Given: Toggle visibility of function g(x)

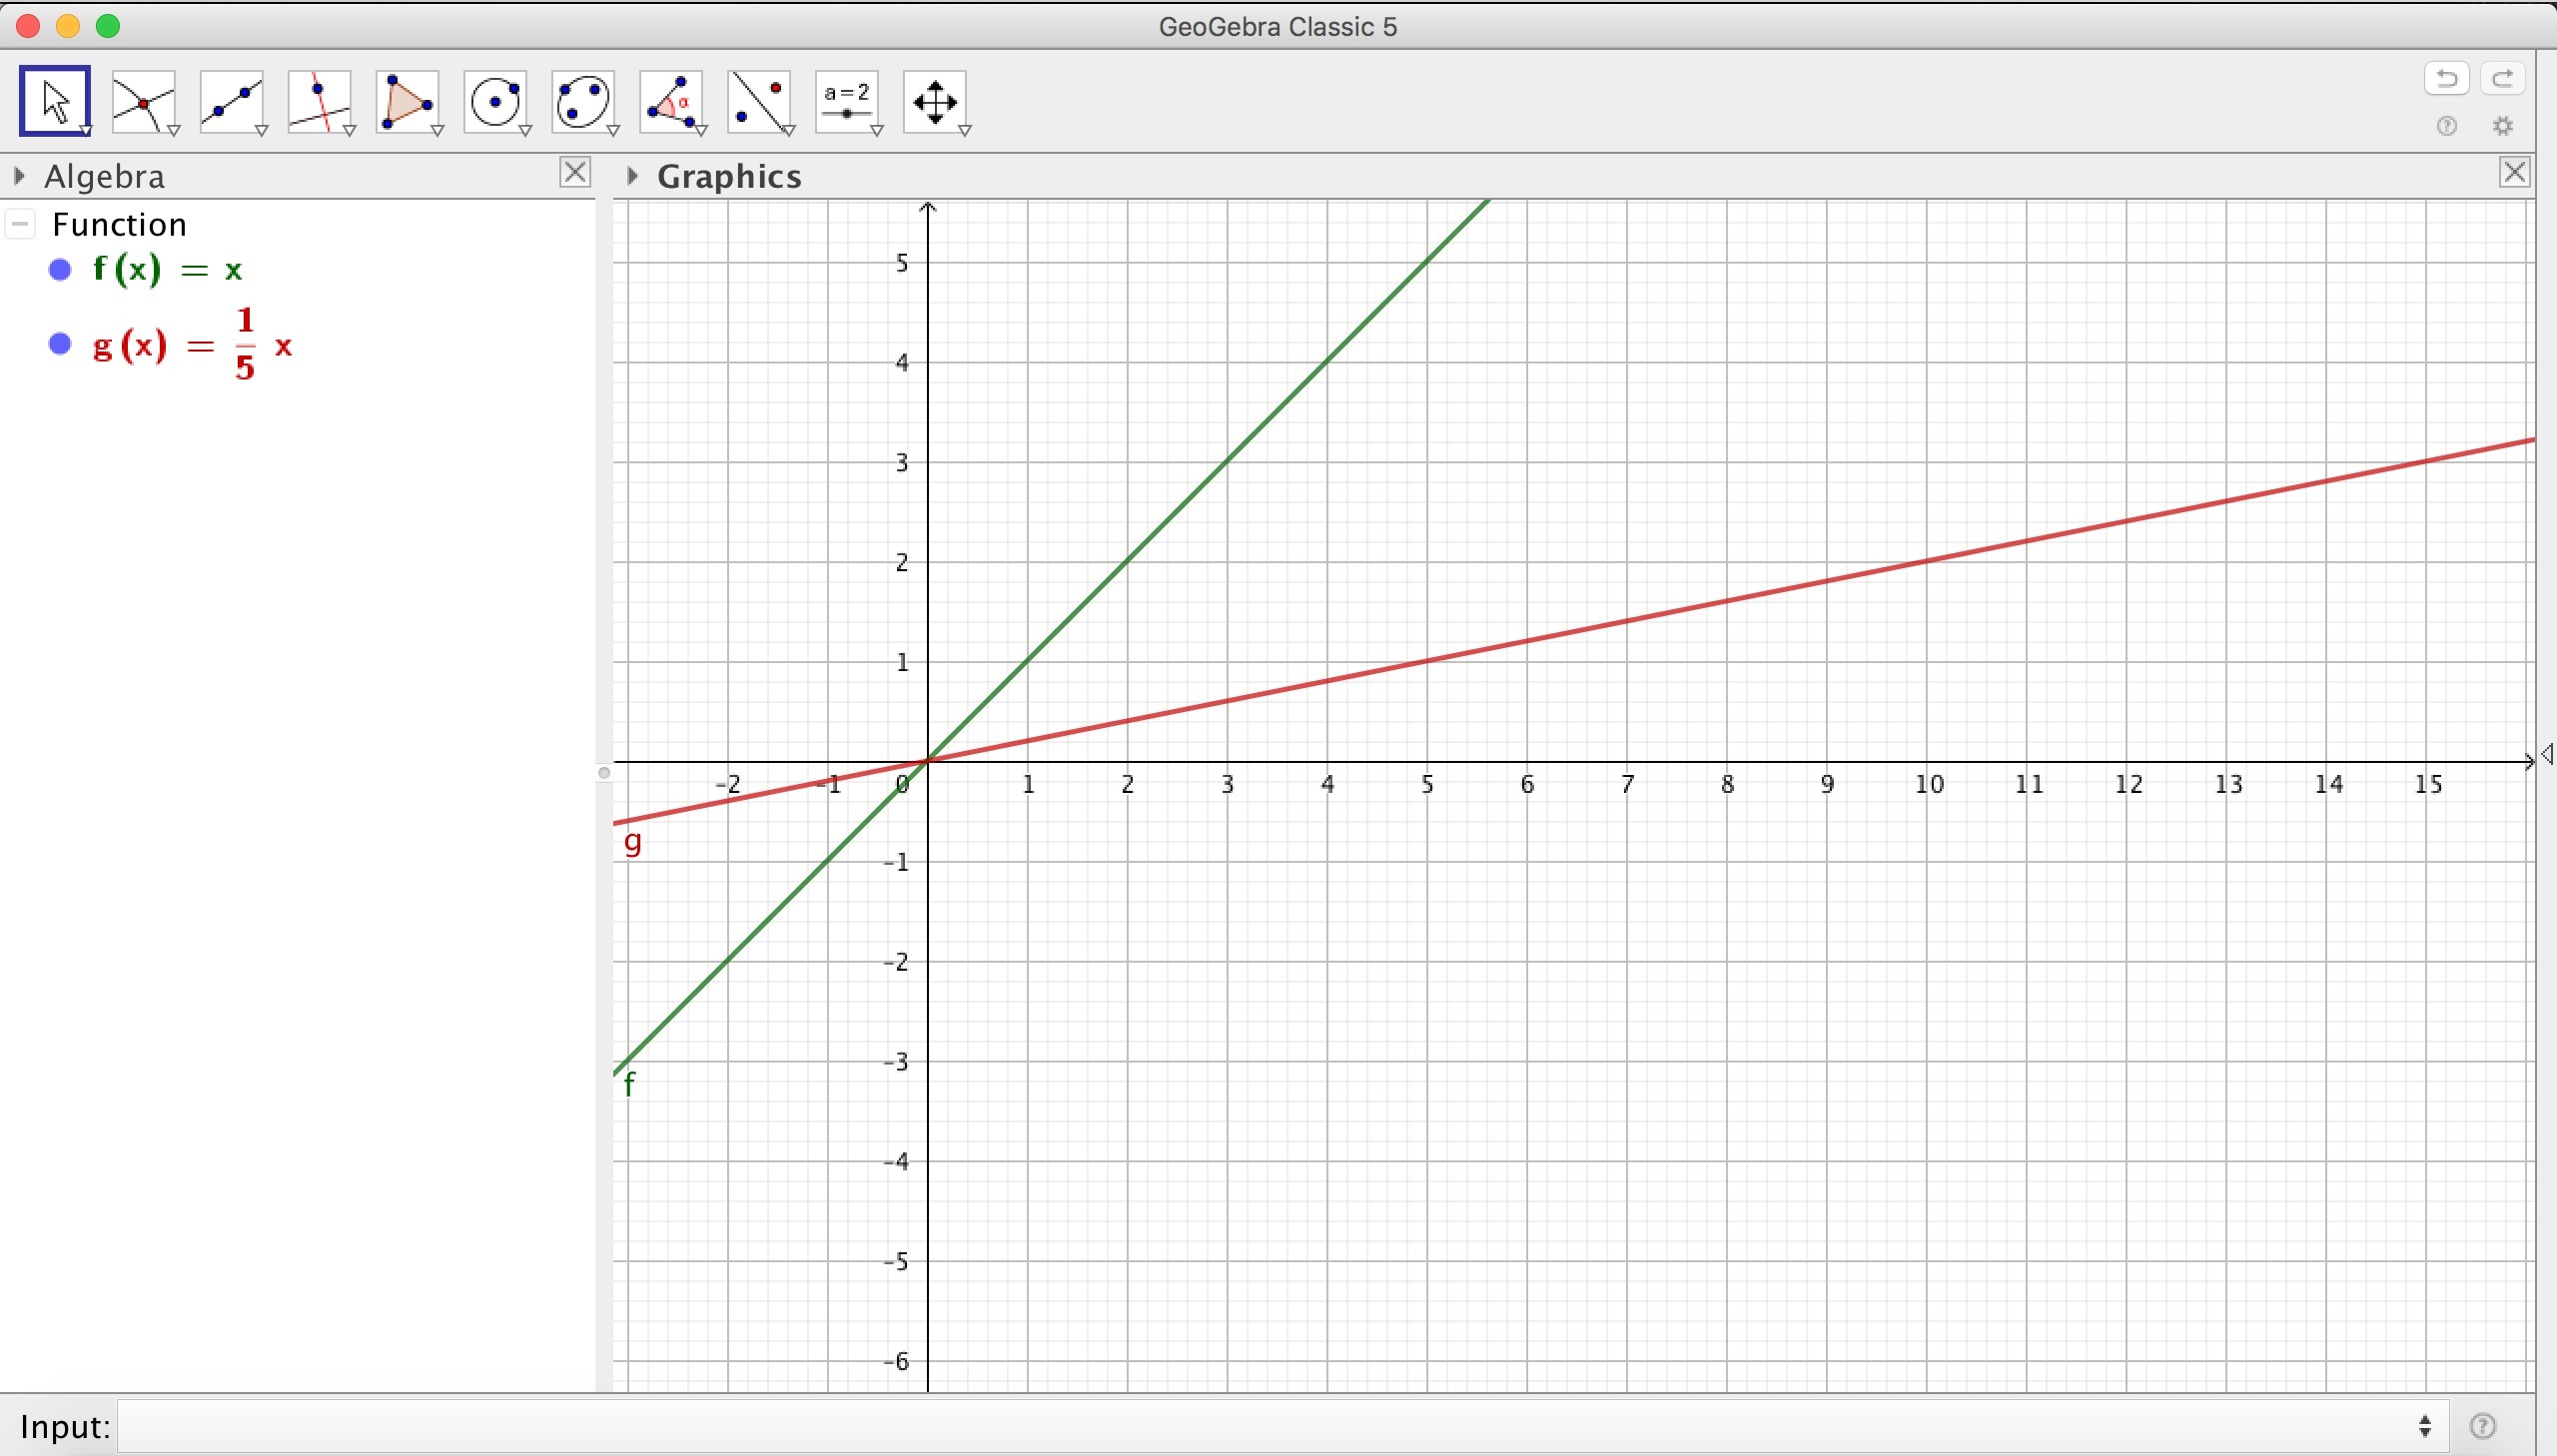Looking at the screenshot, I should [x=60, y=344].
